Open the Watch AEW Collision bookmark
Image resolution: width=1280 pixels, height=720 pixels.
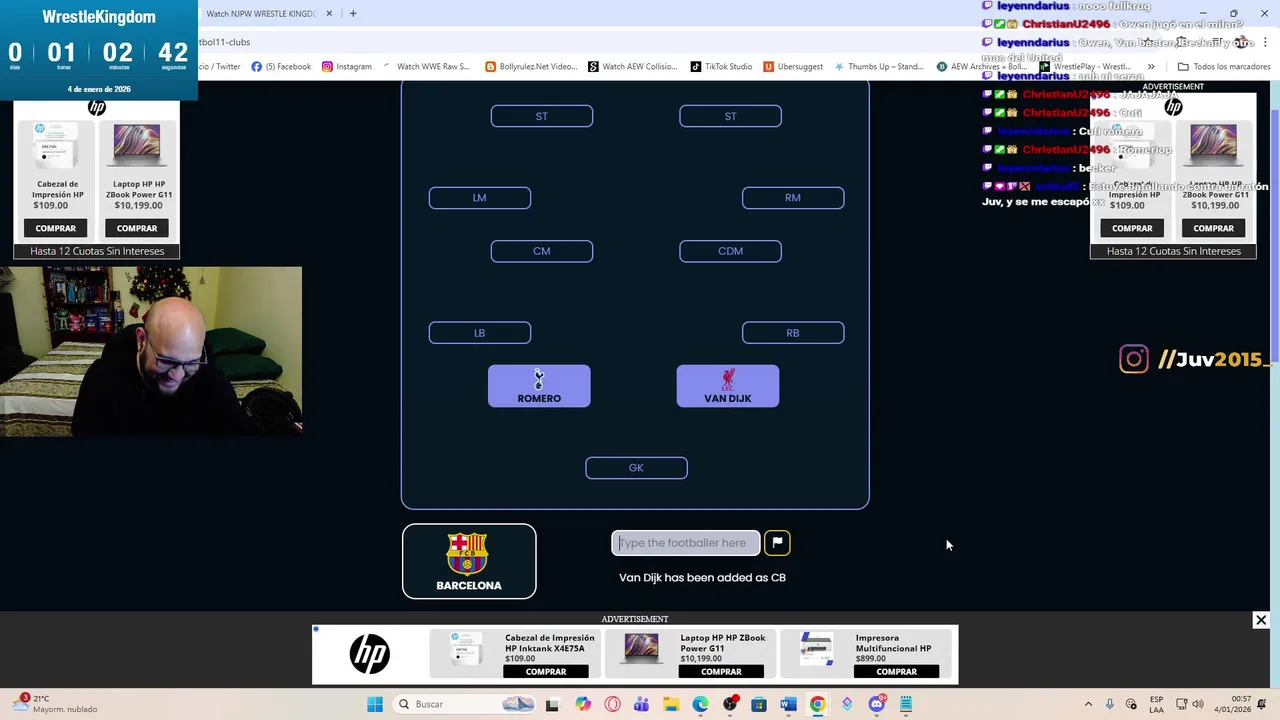point(633,67)
